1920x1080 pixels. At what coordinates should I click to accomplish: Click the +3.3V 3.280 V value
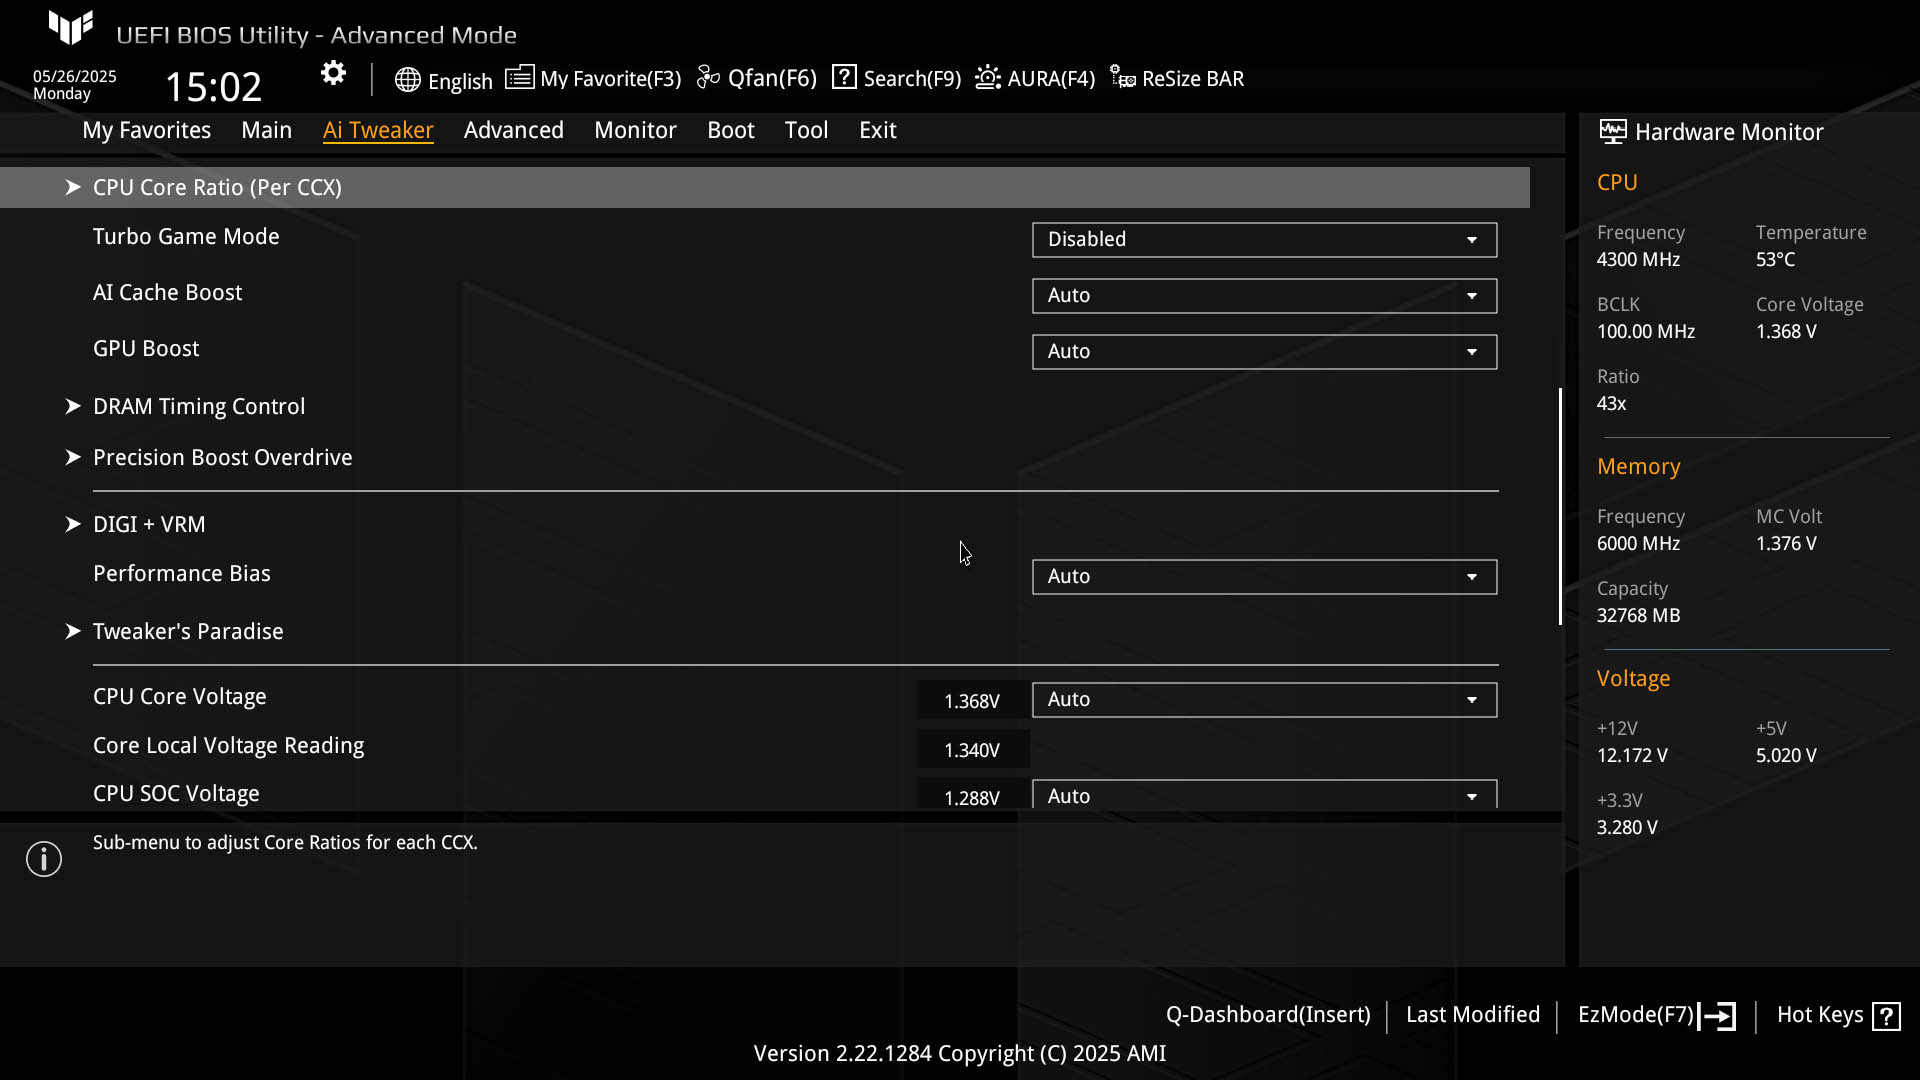point(1627,828)
